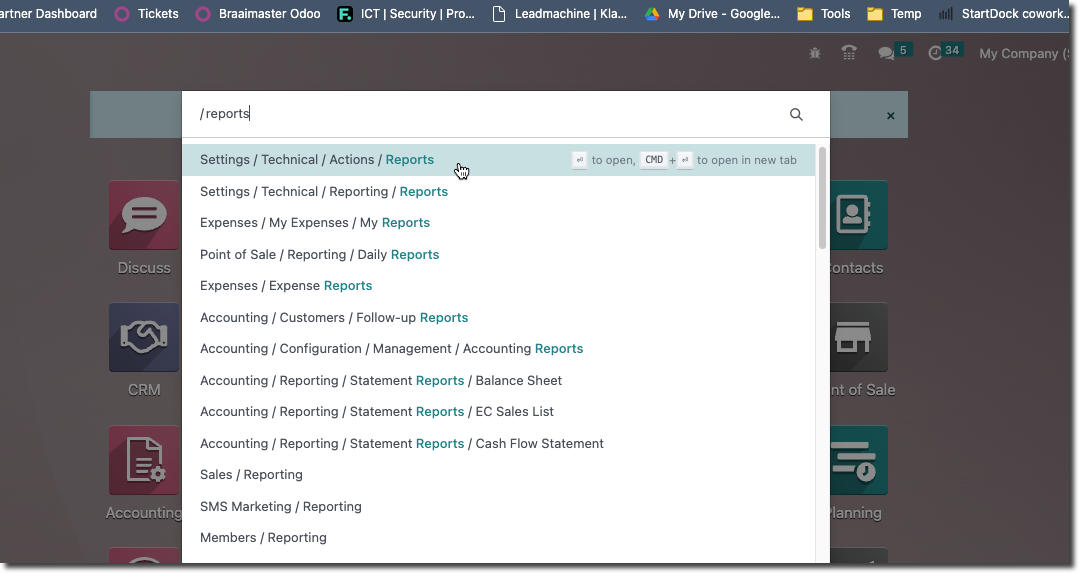Open the Discuss app icon
Viewport: 1079px width, 573px height.
pos(144,215)
